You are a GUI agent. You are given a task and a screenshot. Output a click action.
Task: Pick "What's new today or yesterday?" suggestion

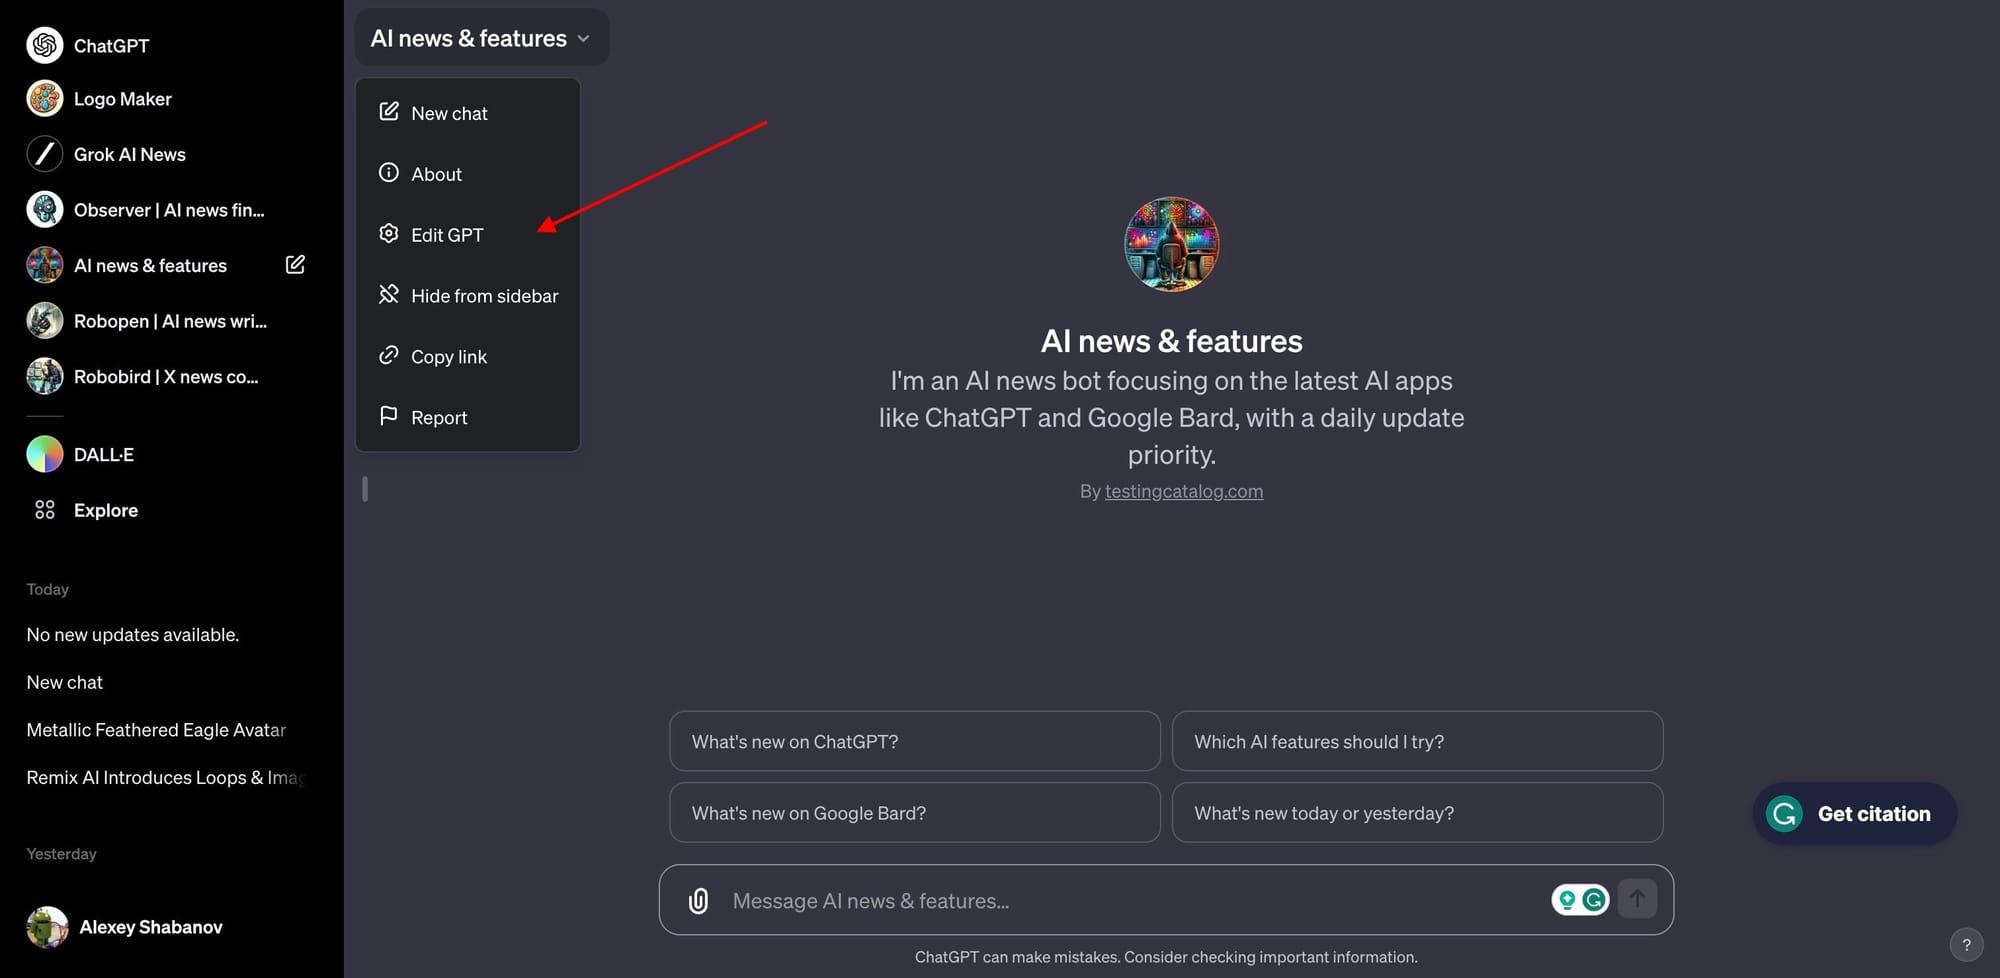coord(1417,813)
